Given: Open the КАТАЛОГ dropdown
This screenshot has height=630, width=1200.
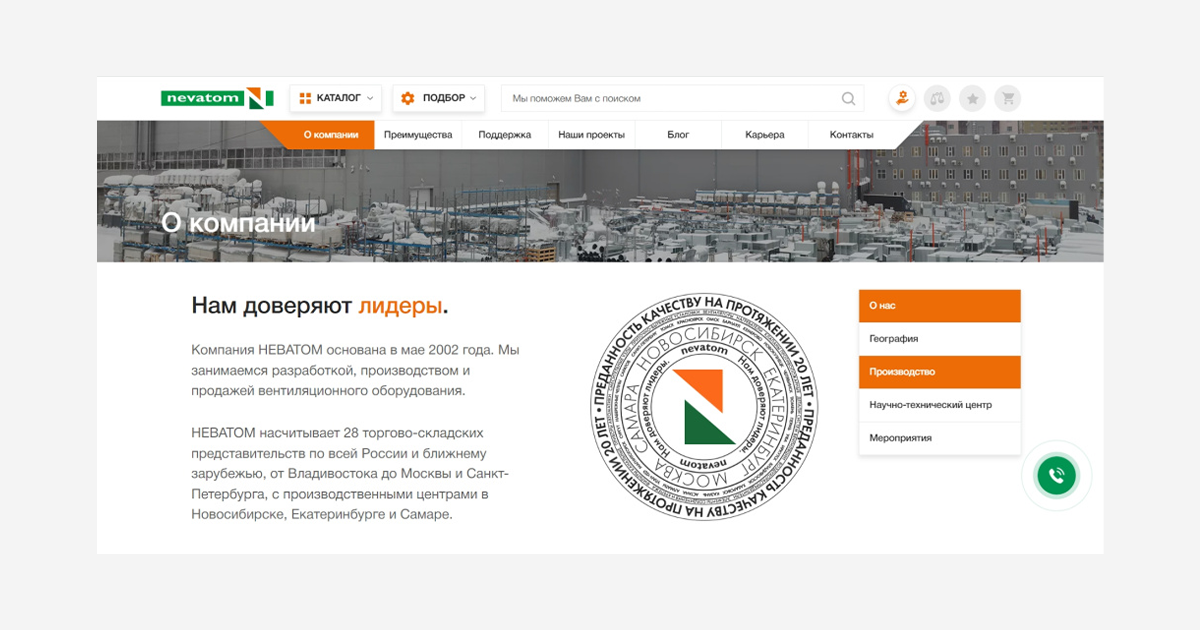Looking at the screenshot, I should pos(336,98).
